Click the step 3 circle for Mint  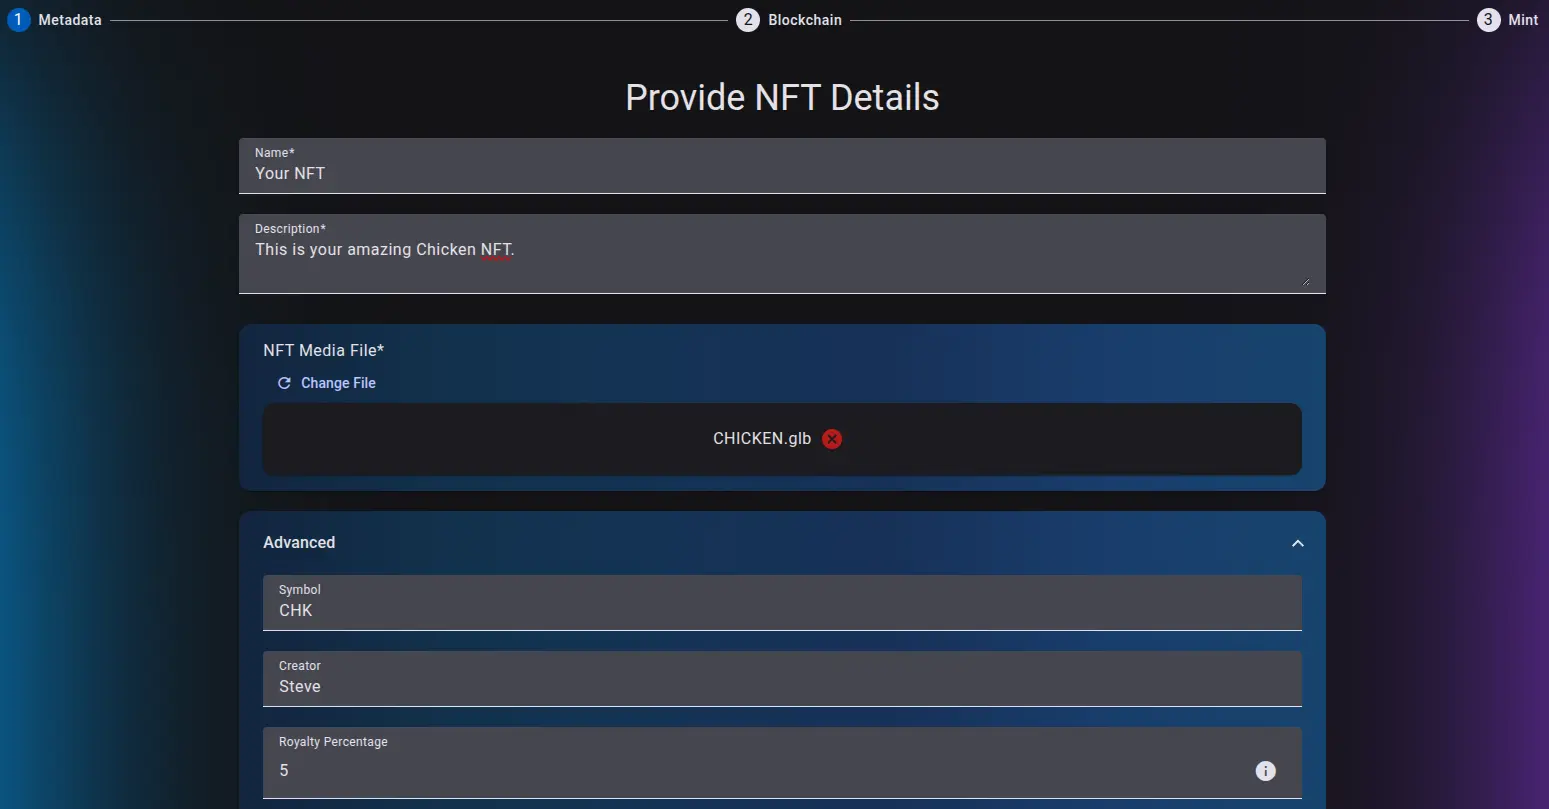pos(1488,19)
